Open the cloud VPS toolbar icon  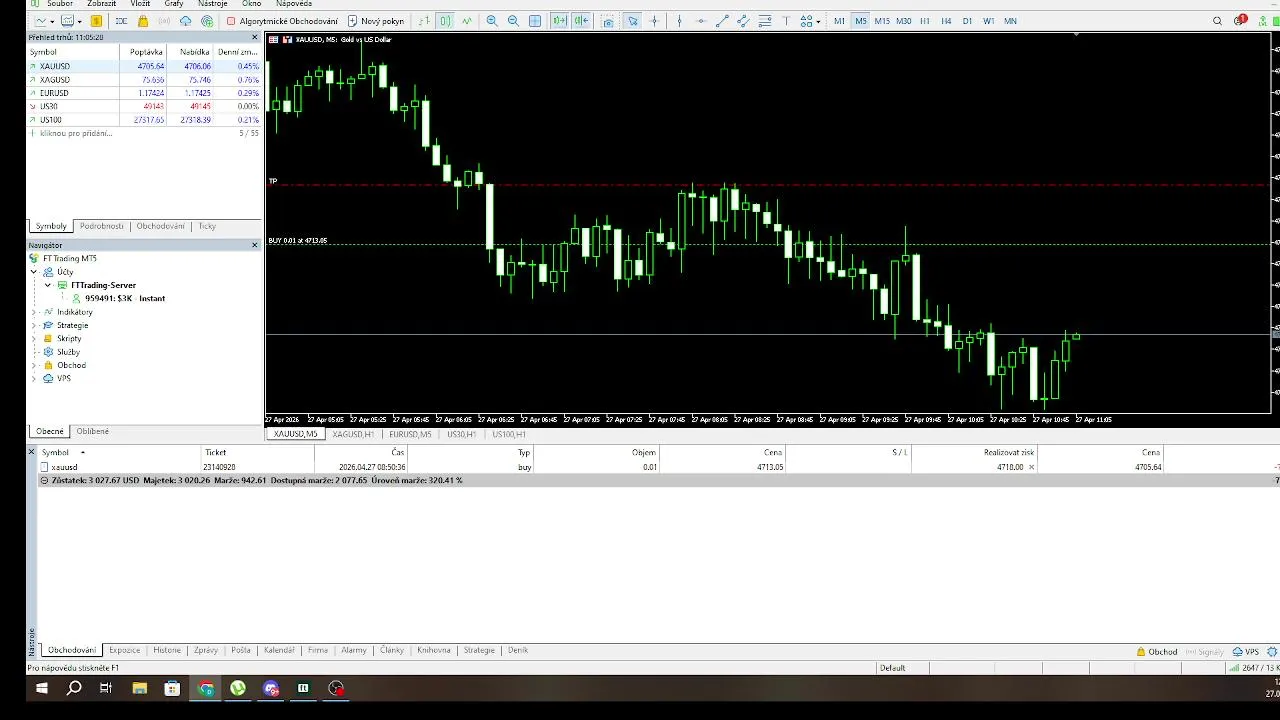[x=185, y=21]
